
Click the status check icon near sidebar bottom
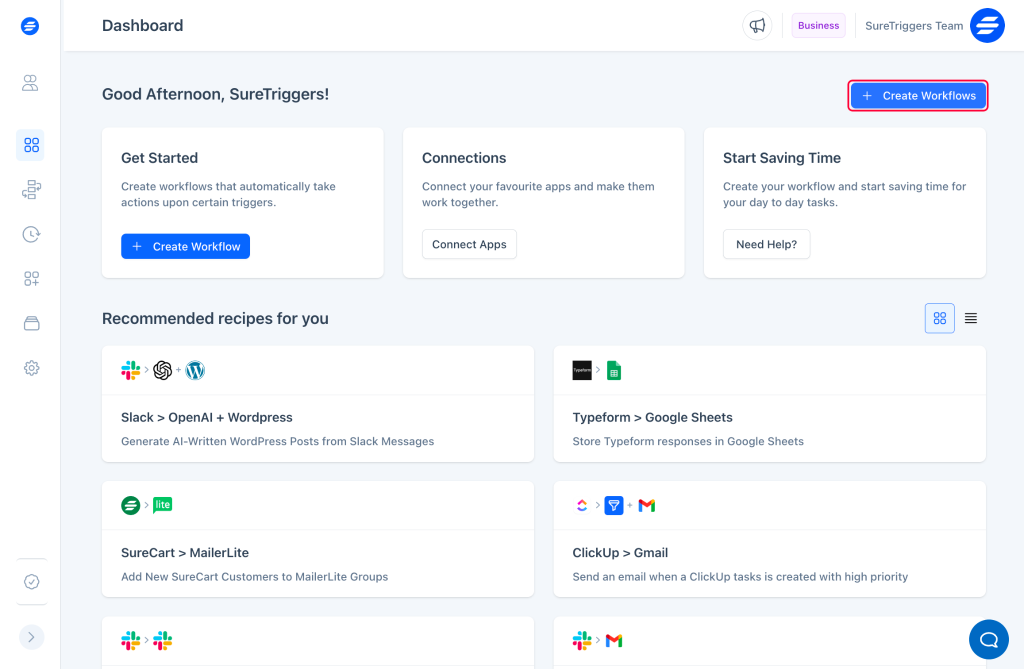[30, 581]
